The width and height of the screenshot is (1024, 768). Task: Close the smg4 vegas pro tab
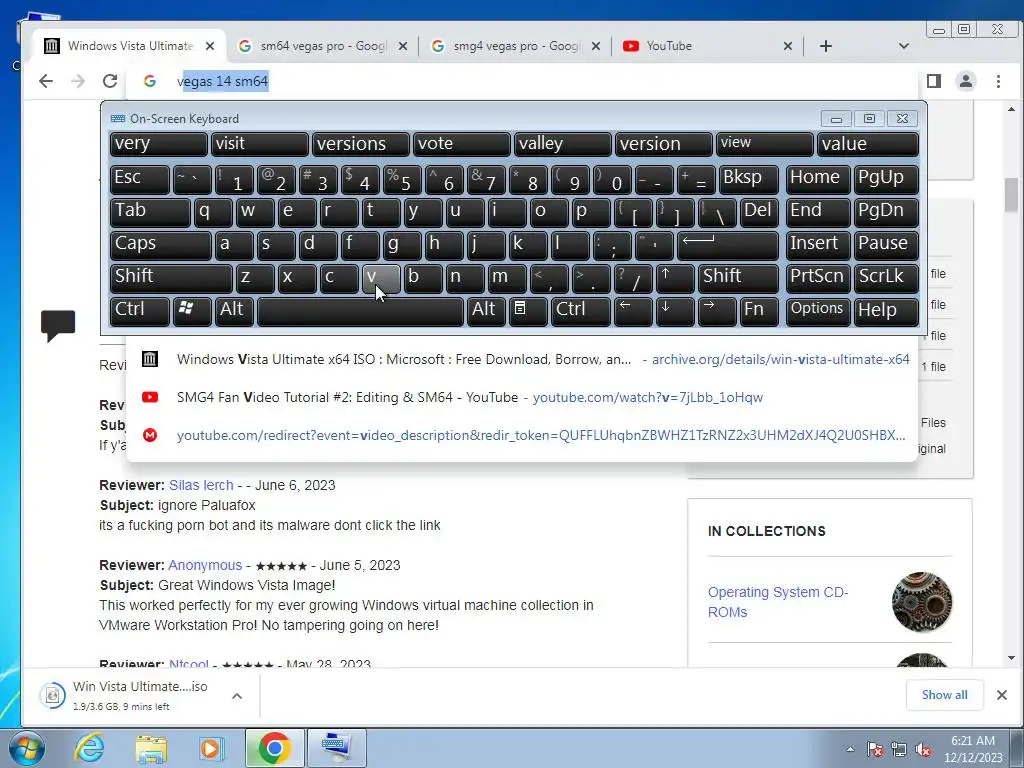click(596, 46)
